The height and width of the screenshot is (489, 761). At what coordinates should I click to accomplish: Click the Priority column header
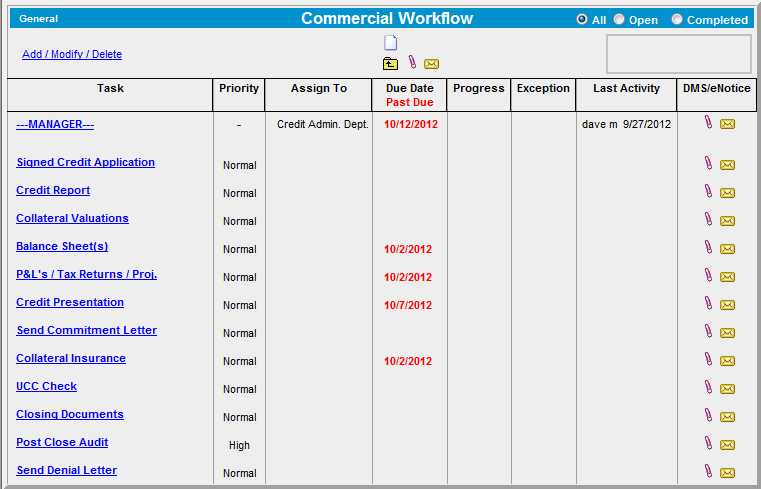click(239, 88)
